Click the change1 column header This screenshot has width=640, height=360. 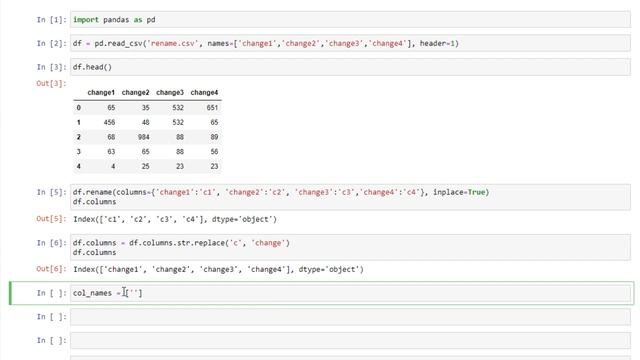(101, 93)
